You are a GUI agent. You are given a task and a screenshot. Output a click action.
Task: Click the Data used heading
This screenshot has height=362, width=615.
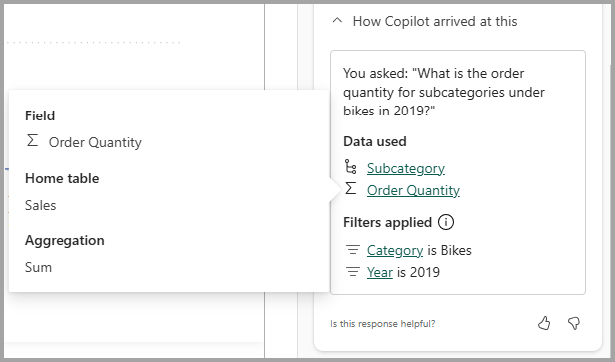click(x=375, y=141)
